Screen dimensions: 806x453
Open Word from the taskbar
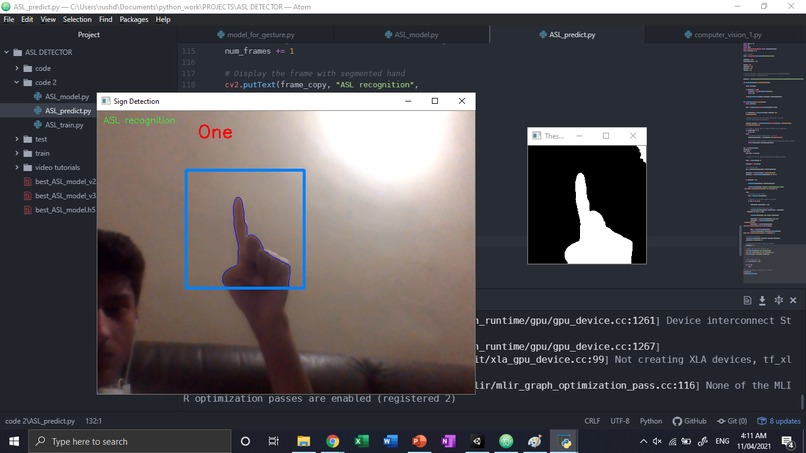click(390, 441)
